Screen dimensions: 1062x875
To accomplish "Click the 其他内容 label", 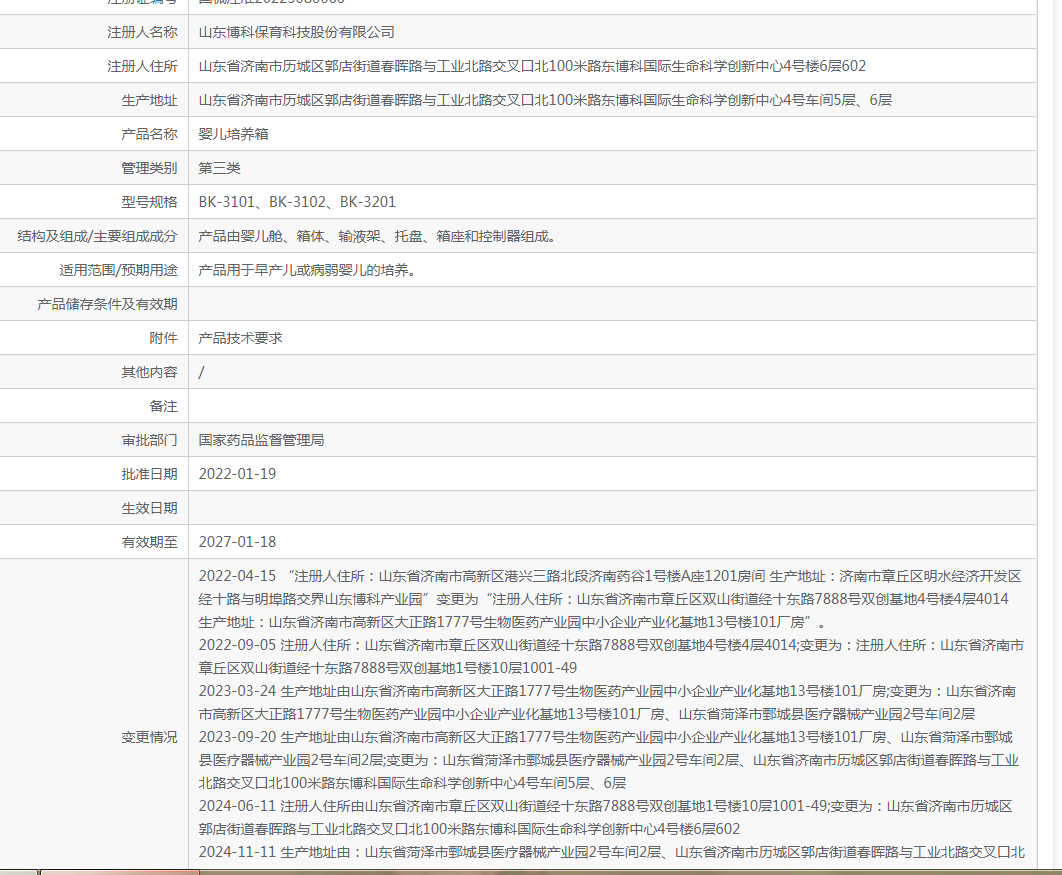I will [x=149, y=372].
